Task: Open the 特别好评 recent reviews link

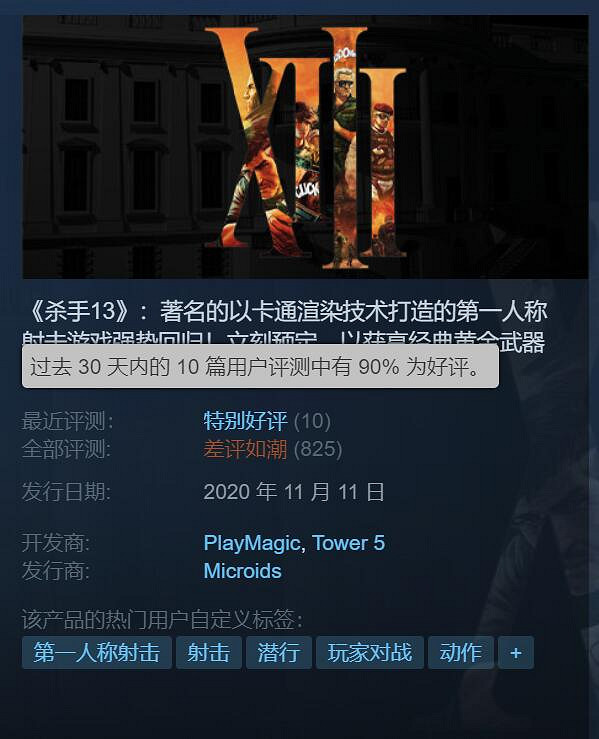Action: click(245, 421)
